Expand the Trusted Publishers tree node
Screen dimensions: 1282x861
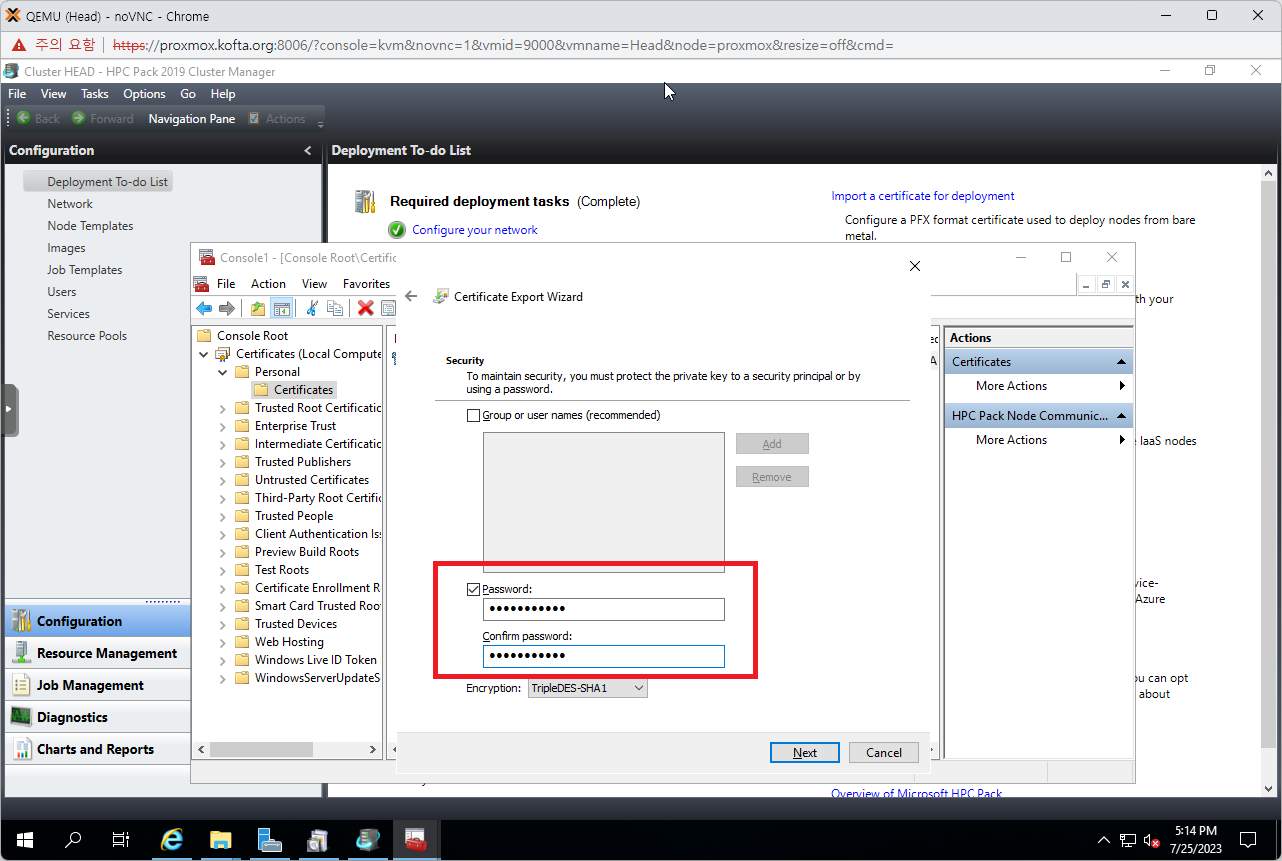(223, 462)
